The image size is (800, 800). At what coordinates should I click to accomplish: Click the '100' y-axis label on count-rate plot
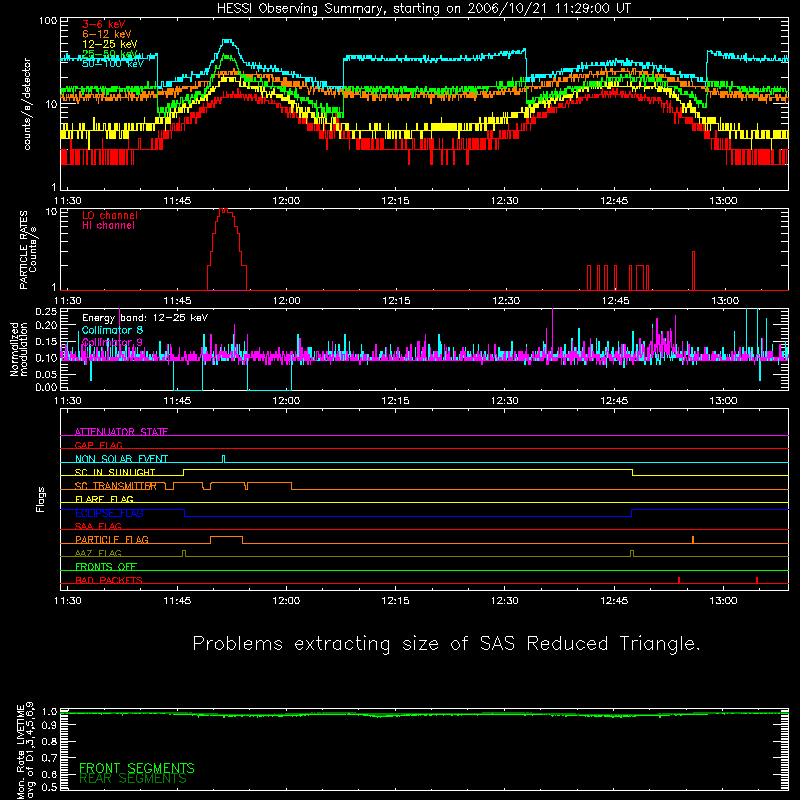coord(48,21)
